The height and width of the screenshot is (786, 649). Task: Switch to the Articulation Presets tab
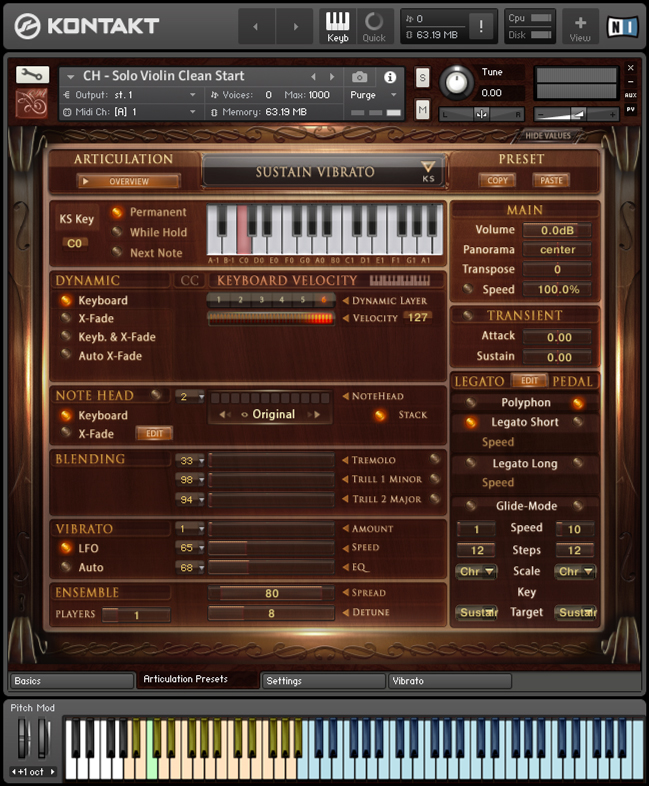[x=198, y=679]
